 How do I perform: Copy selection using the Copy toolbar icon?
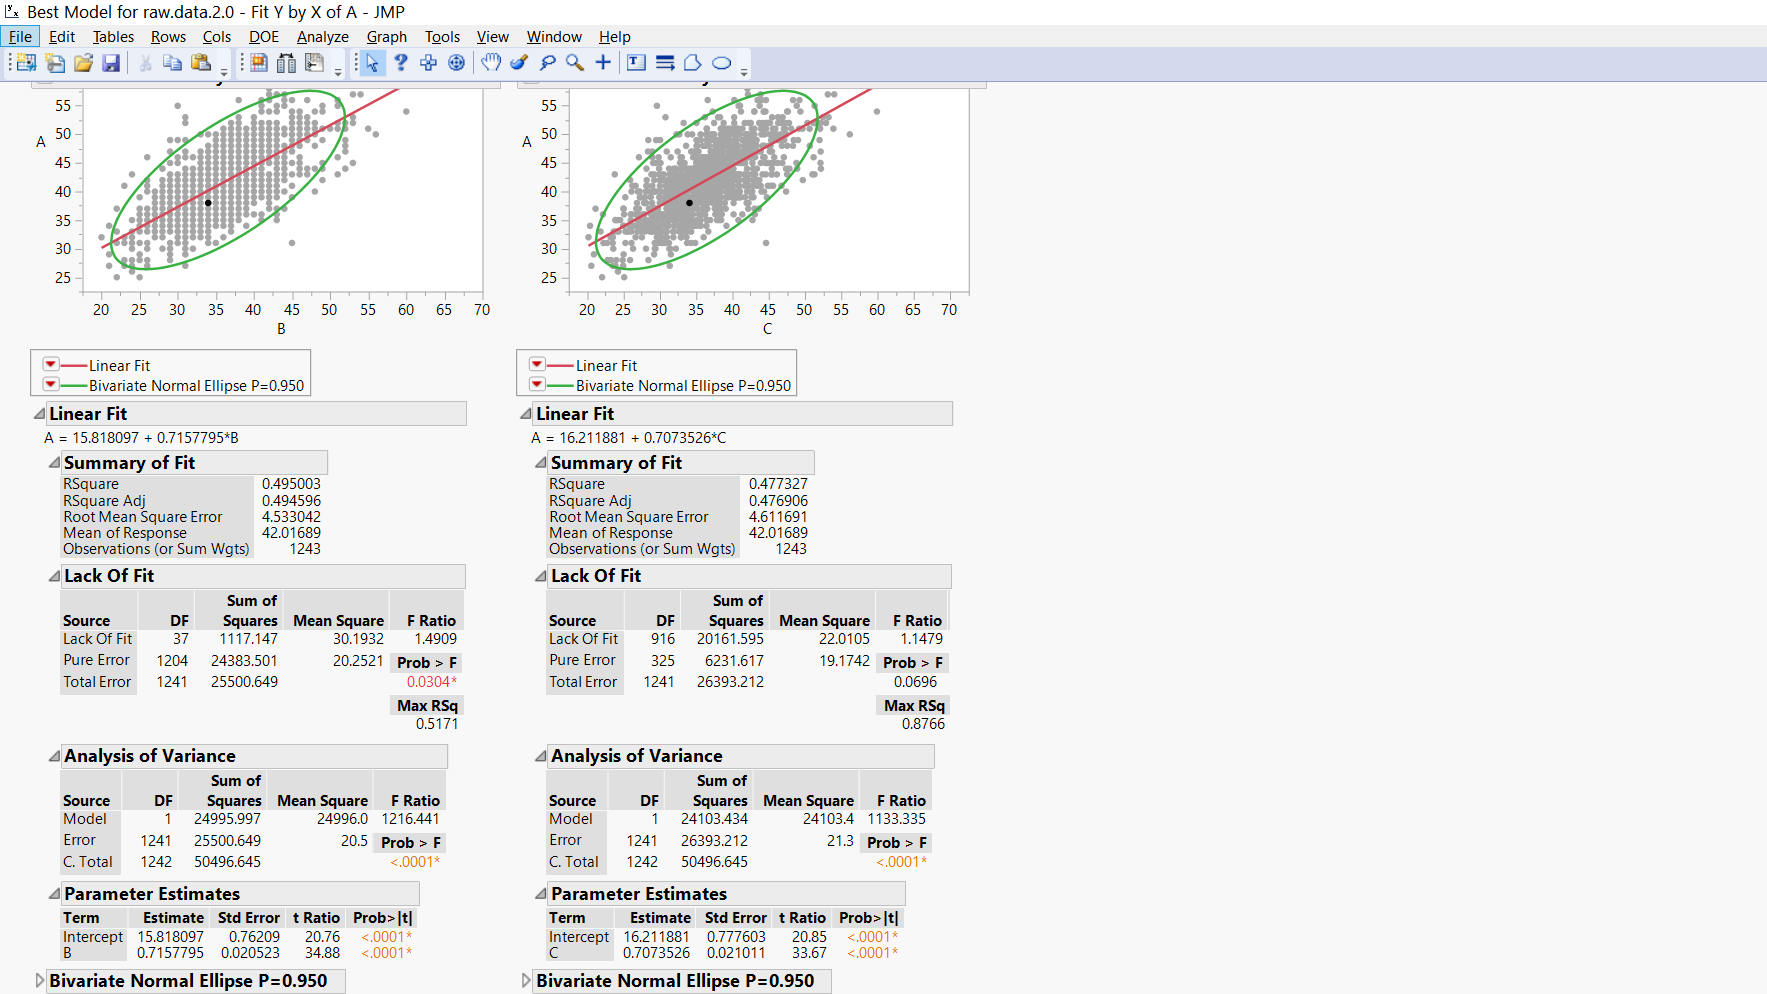tap(172, 63)
